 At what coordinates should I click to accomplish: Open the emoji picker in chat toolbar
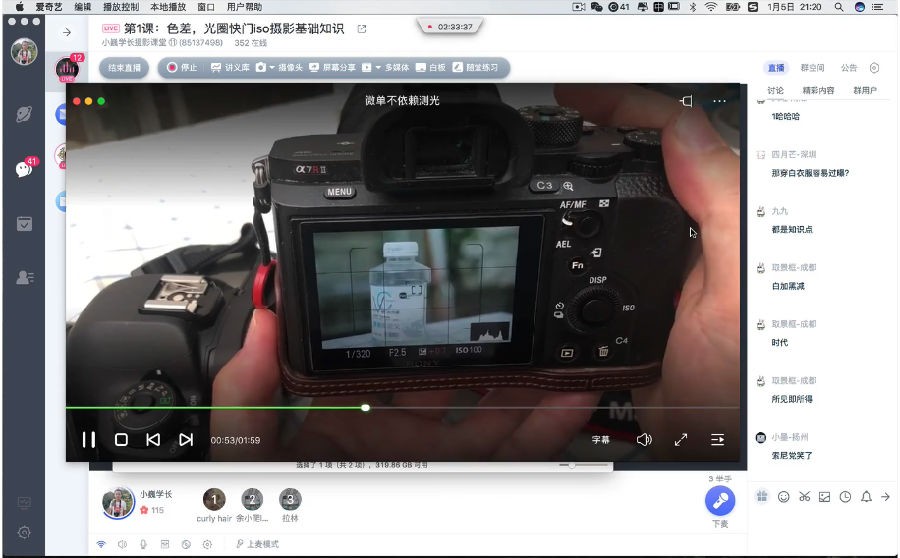click(x=783, y=497)
